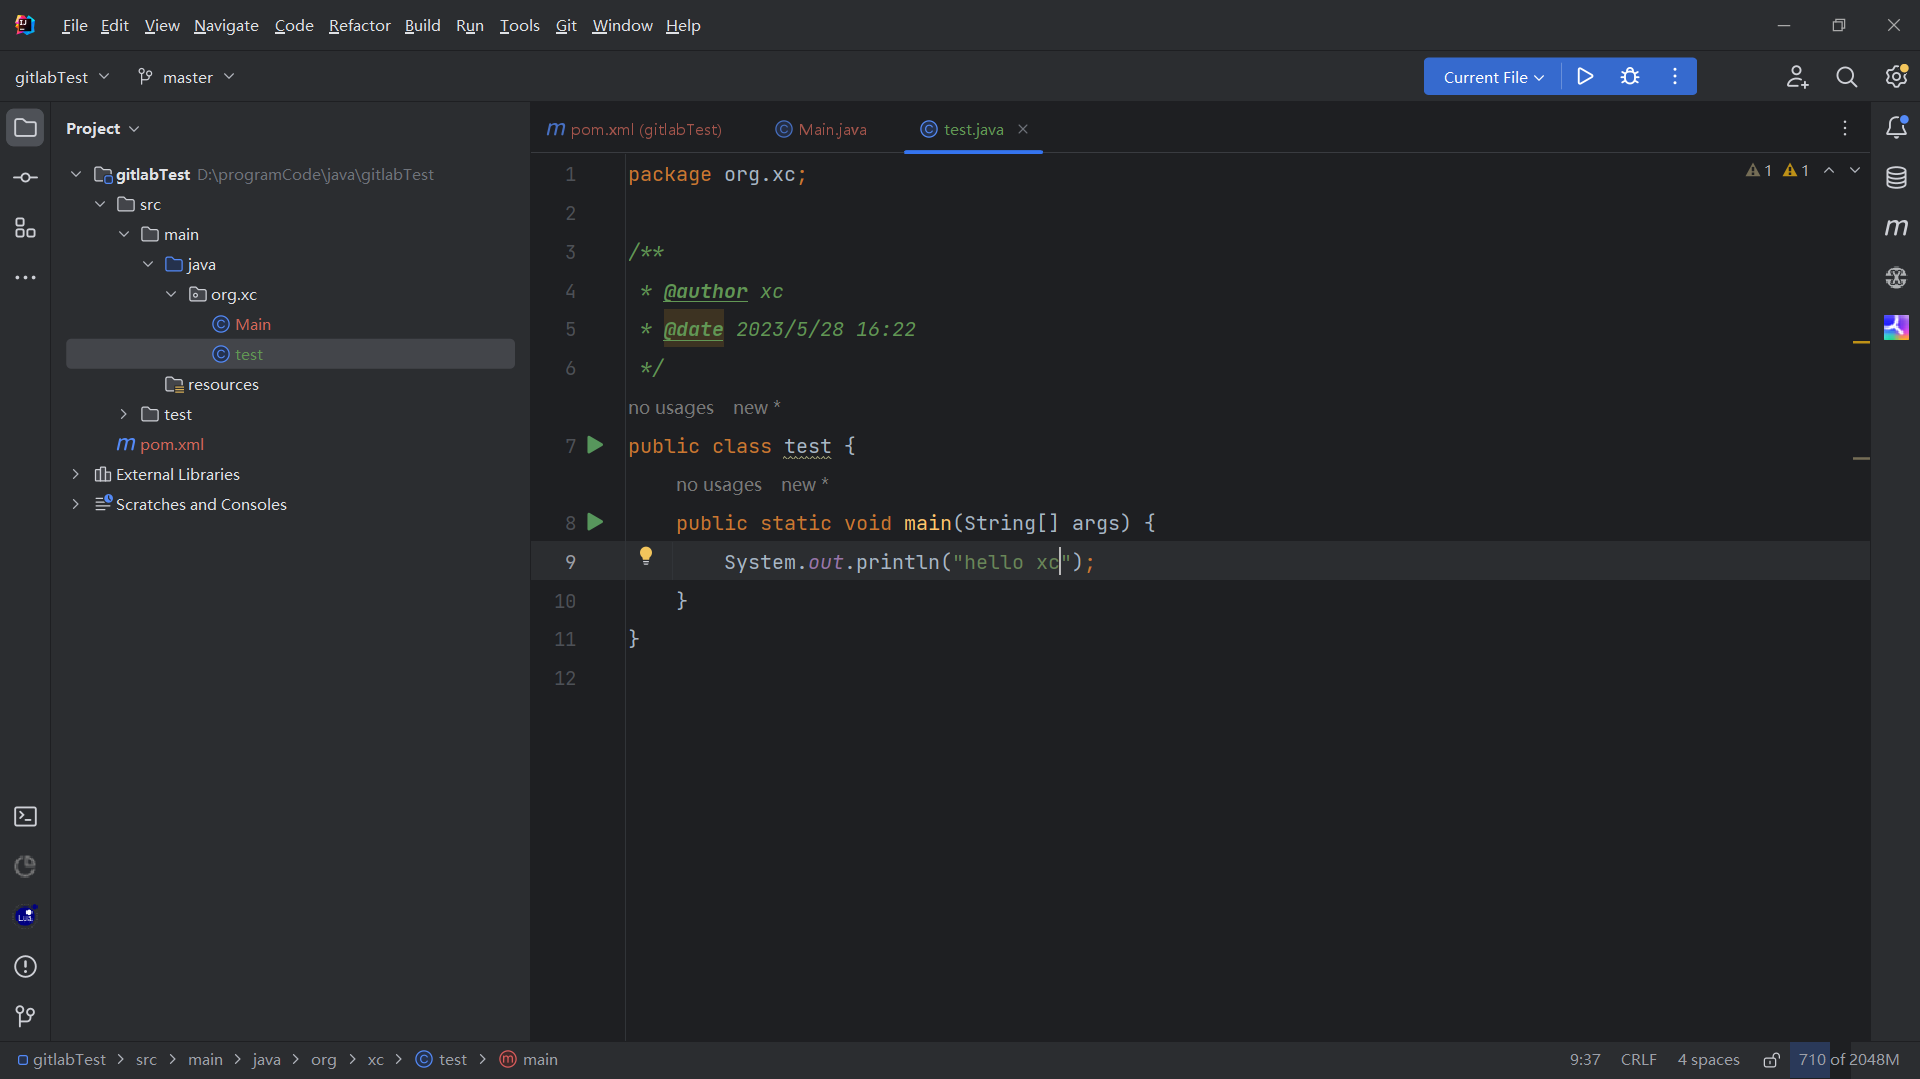
Task: Run class test from line 7 gutter
Action: tap(595, 445)
